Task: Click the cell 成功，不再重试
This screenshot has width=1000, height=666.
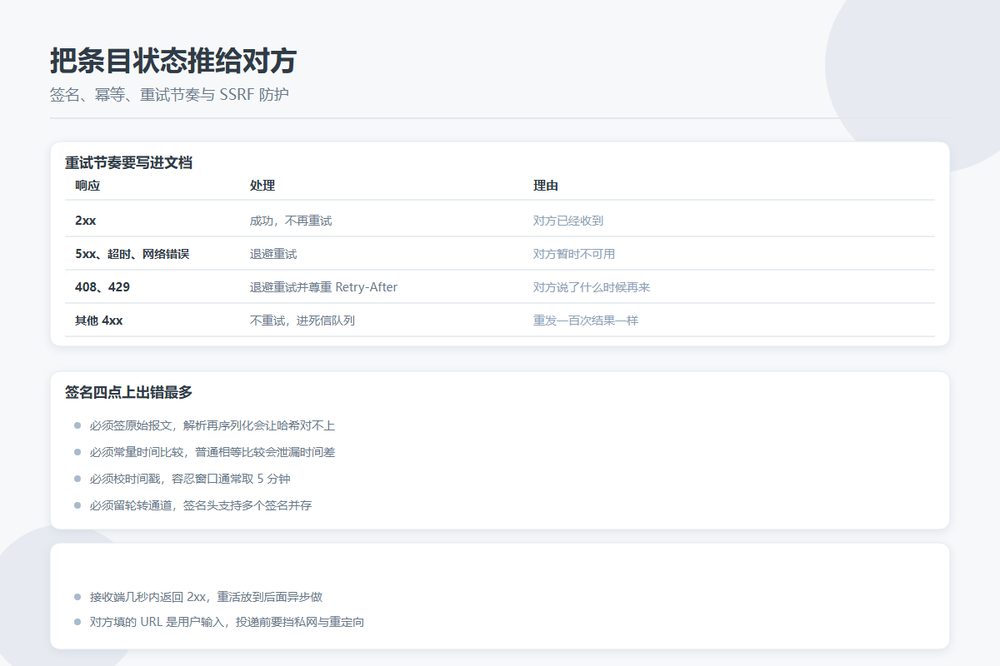Action: click(x=291, y=221)
